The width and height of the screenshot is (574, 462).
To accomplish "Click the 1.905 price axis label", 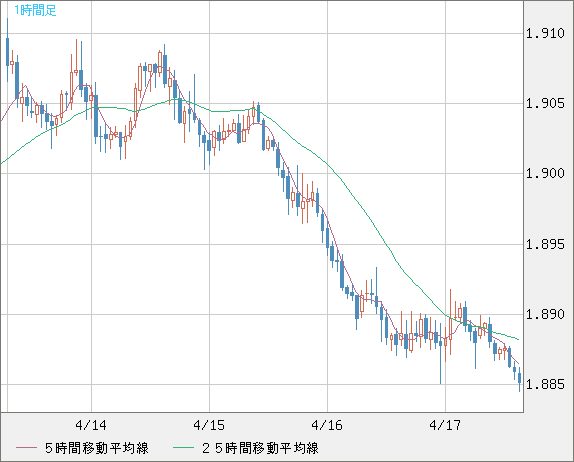I will point(545,104).
